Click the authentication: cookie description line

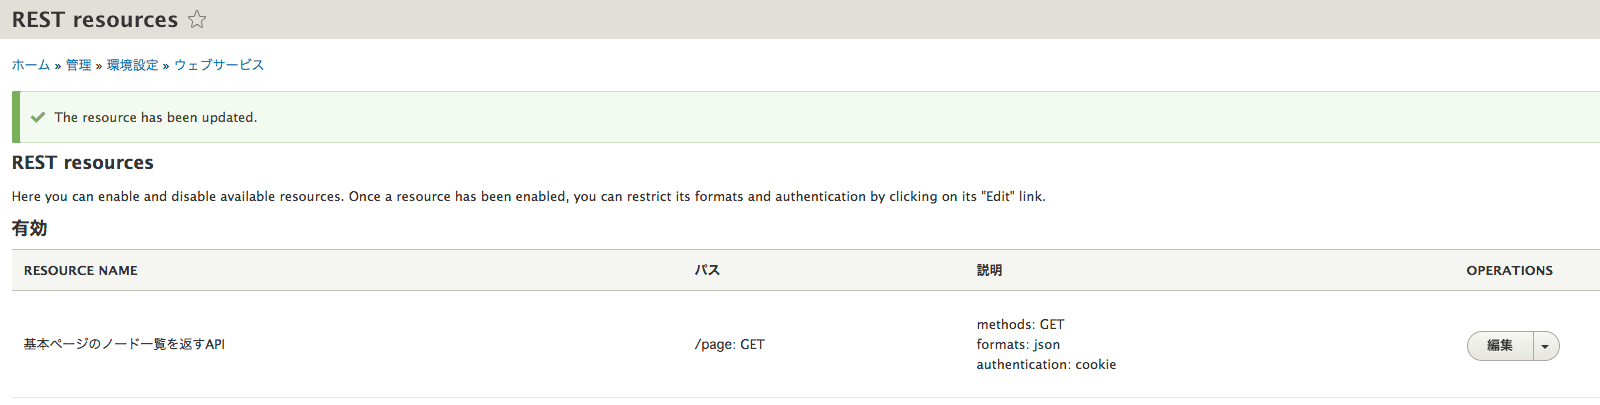click(1046, 364)
